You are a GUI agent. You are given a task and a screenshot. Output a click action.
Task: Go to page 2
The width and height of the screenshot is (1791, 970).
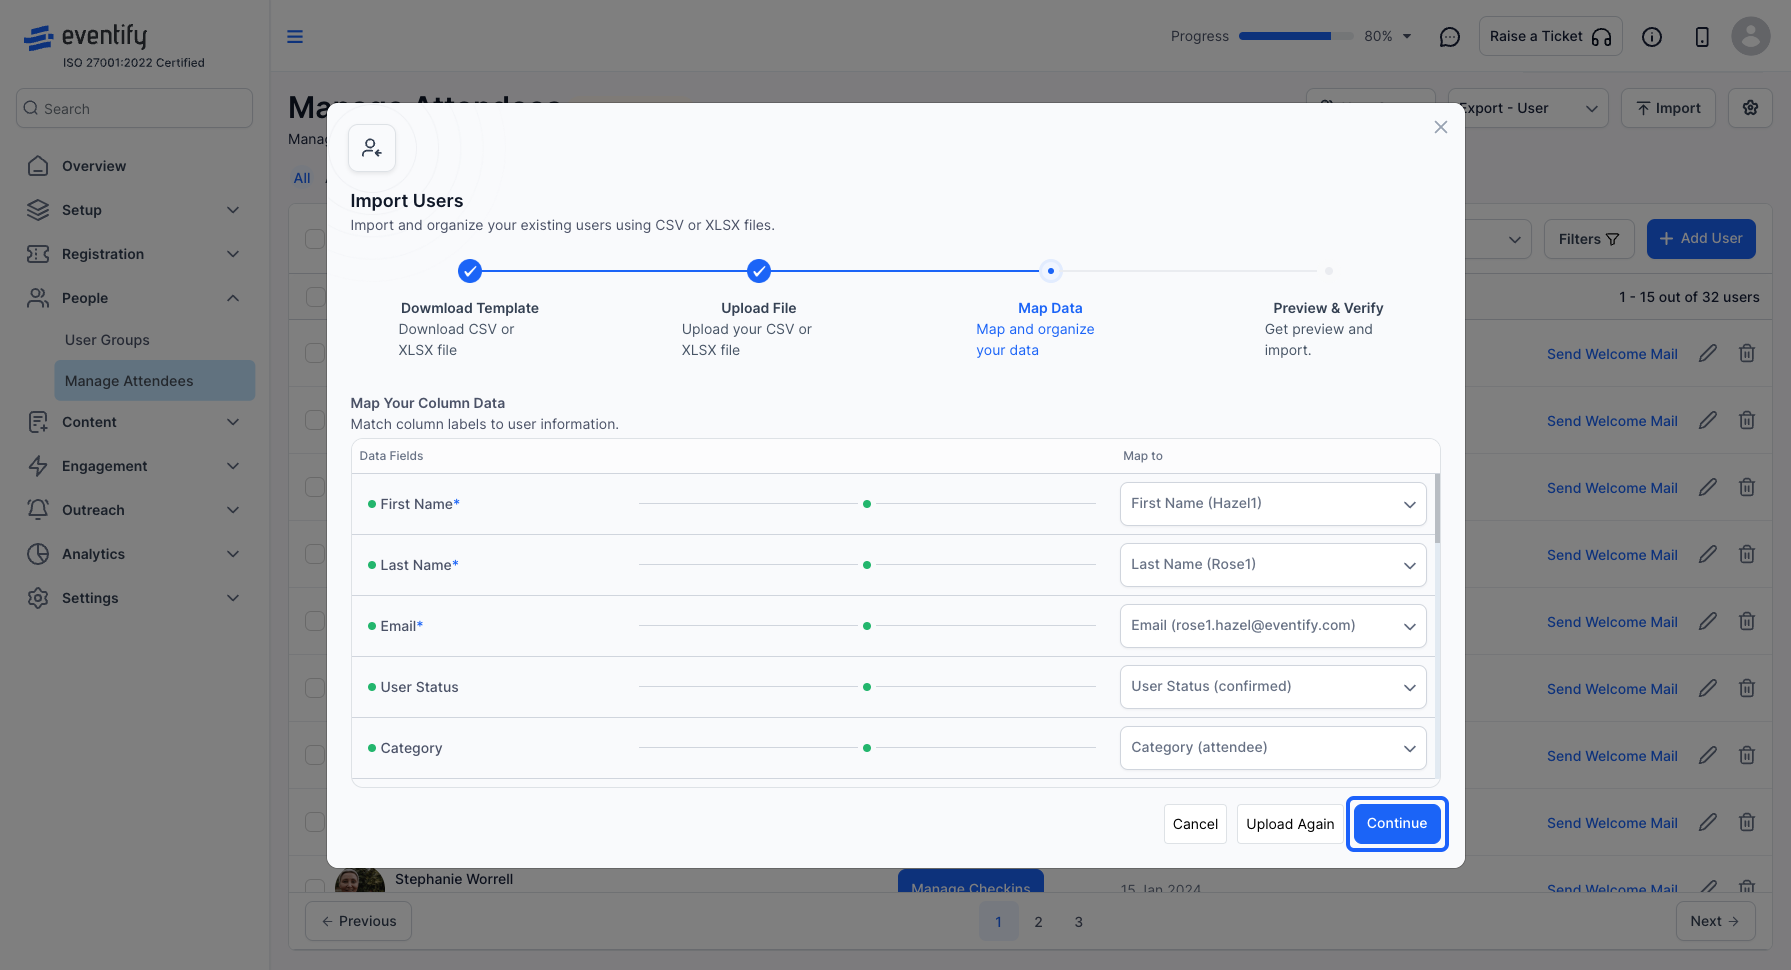pyautogui.click(x=1038, y=922)
